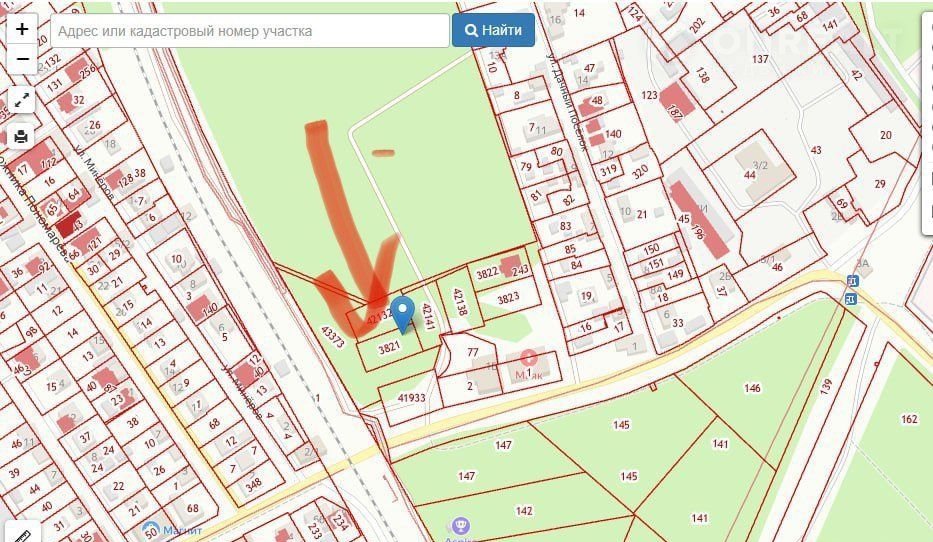This screenshot has height=542, width=933.
Task: Zoom out with the minus button
Action: (x=22, y=59)
